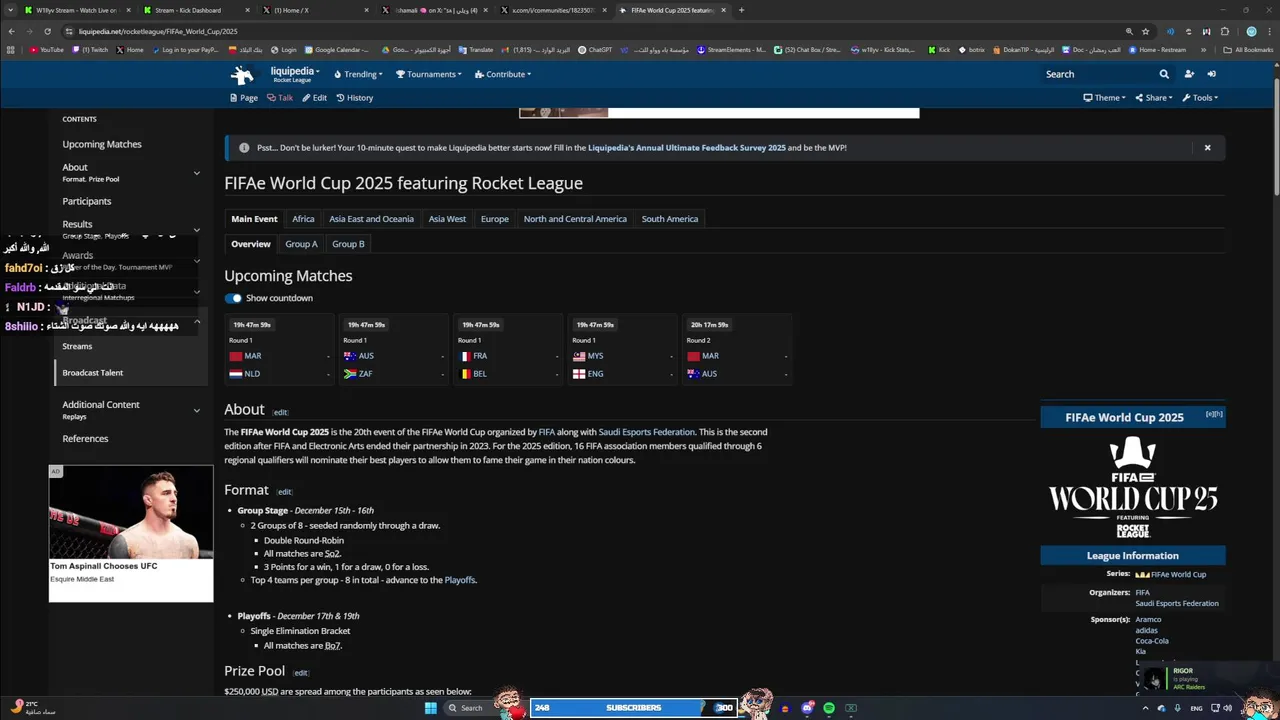Expand the About section in contents
Viewport: 1280px width, 720px height.
[196, 173]
